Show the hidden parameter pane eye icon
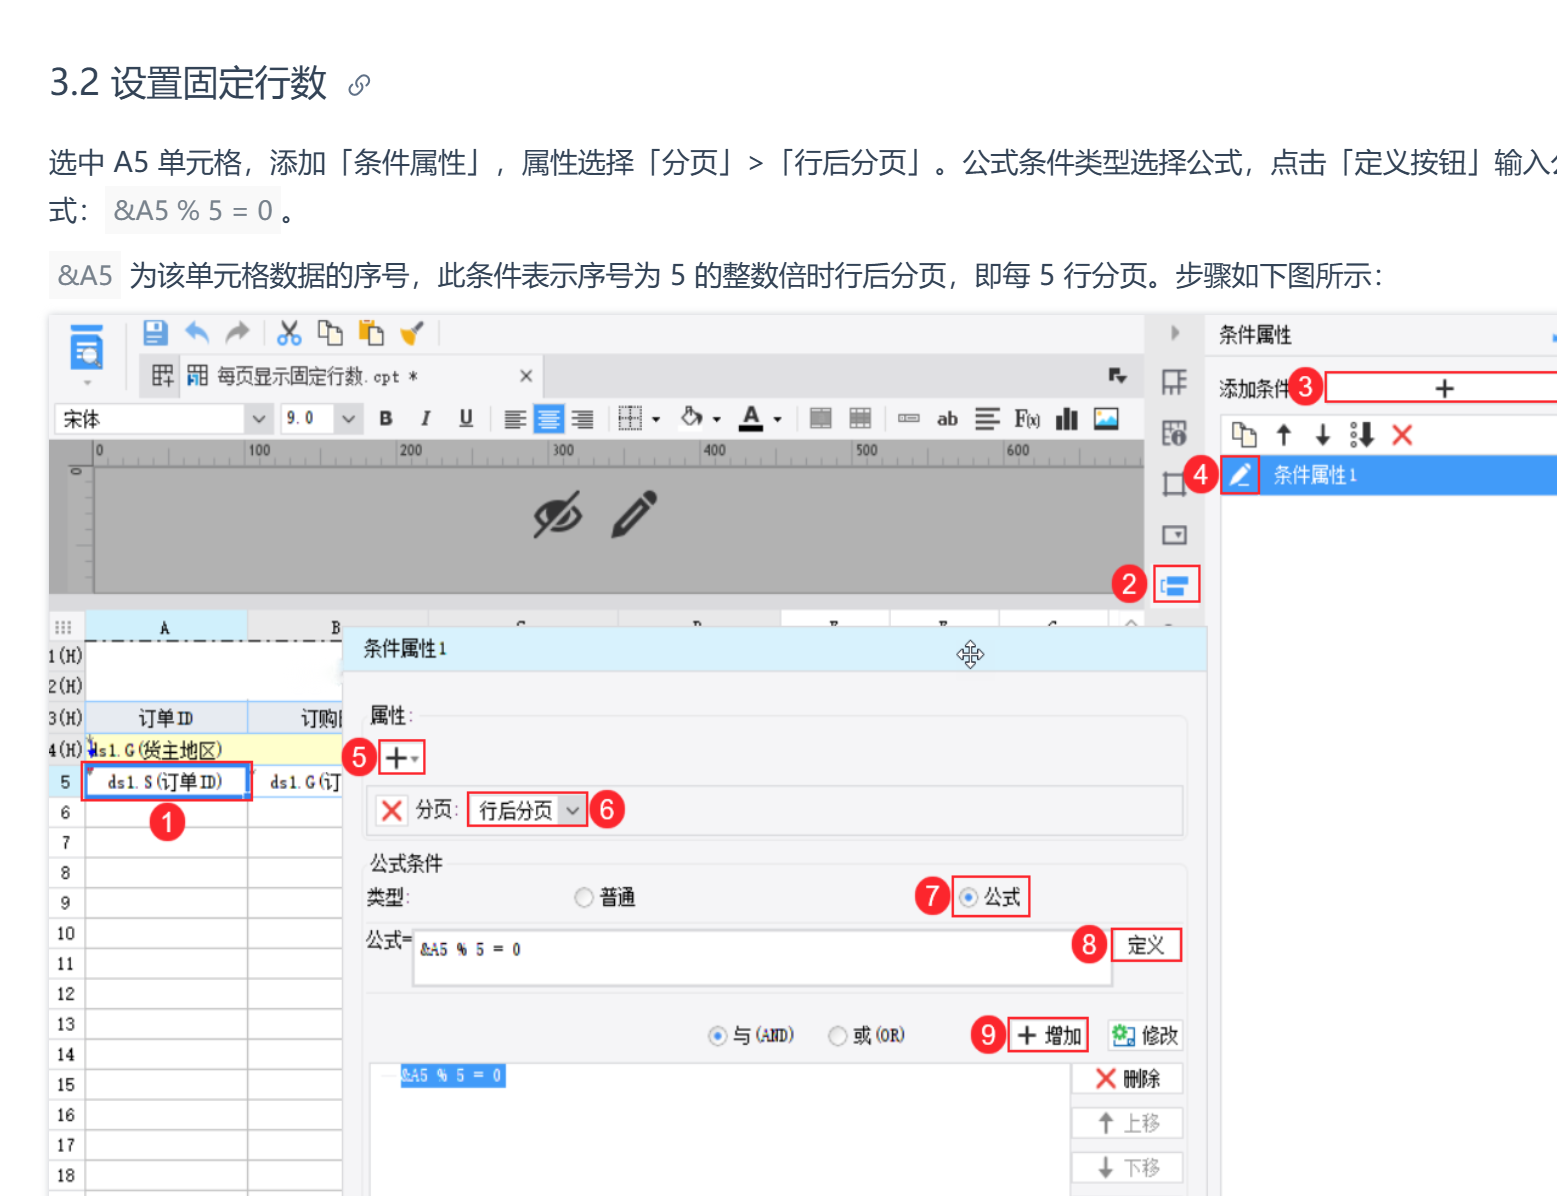Viewport: 1557px width, 1196px height. pos(557,515)
